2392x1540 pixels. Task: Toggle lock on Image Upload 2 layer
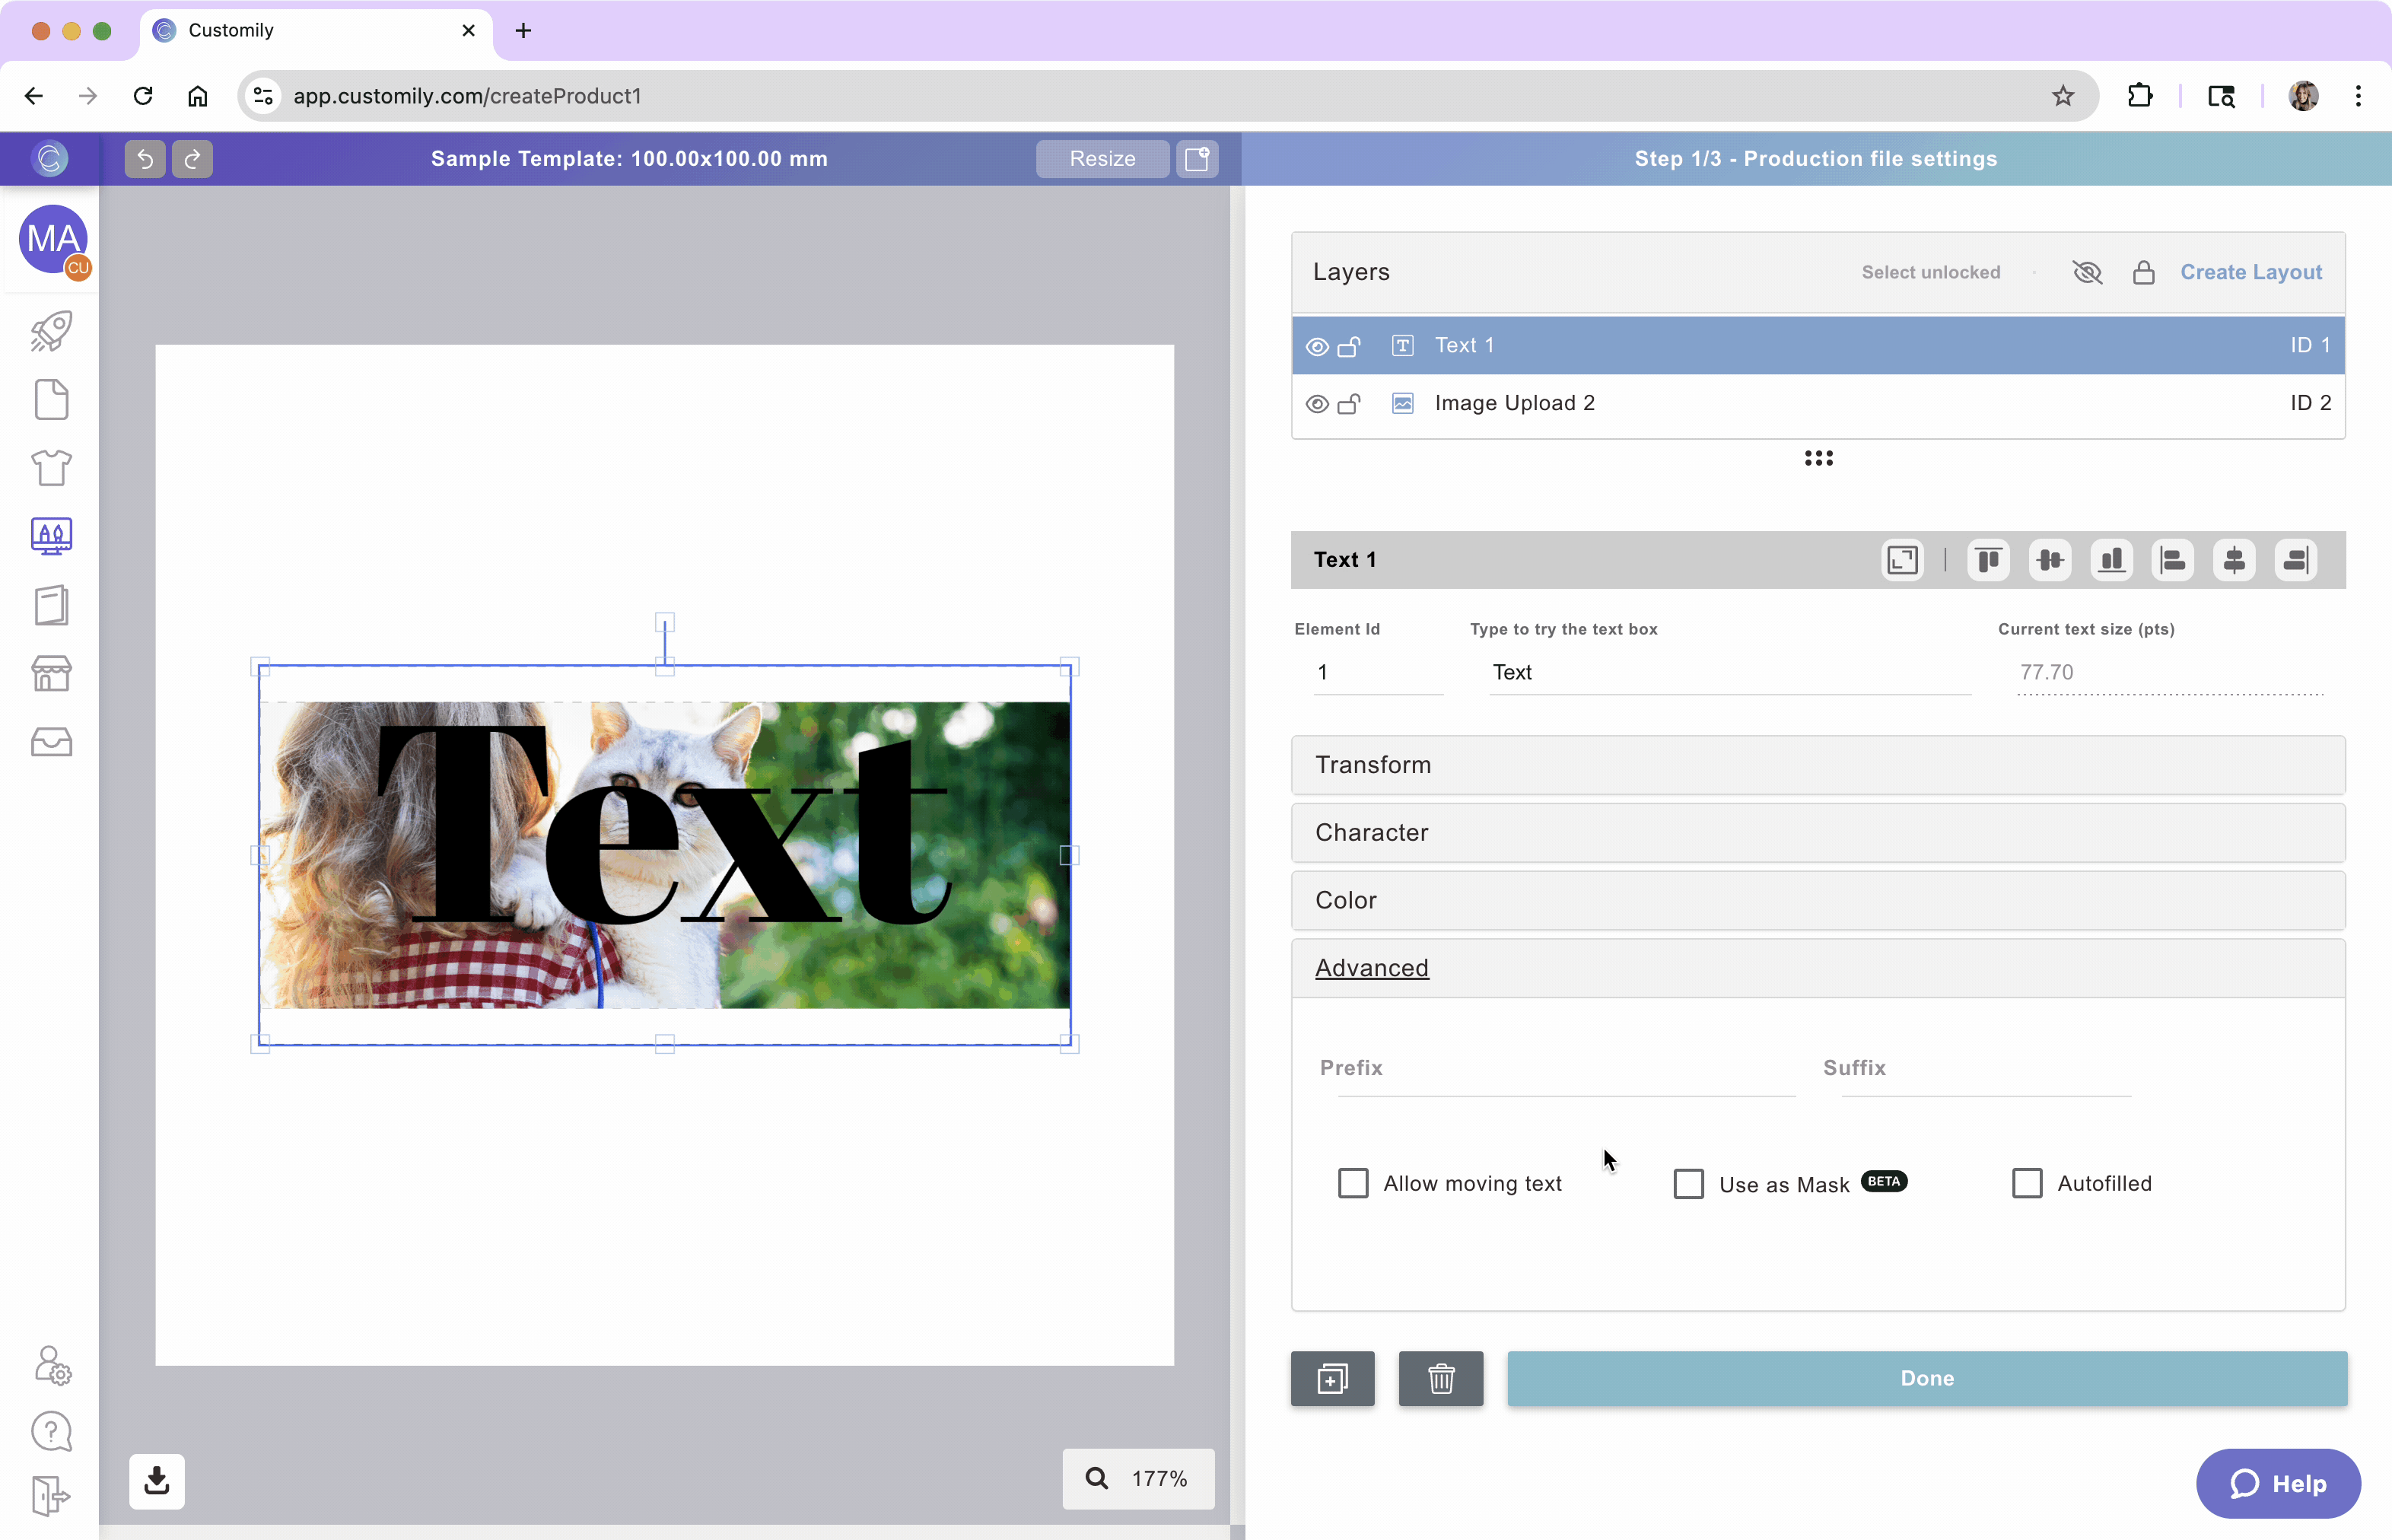tap(1349, 404)
